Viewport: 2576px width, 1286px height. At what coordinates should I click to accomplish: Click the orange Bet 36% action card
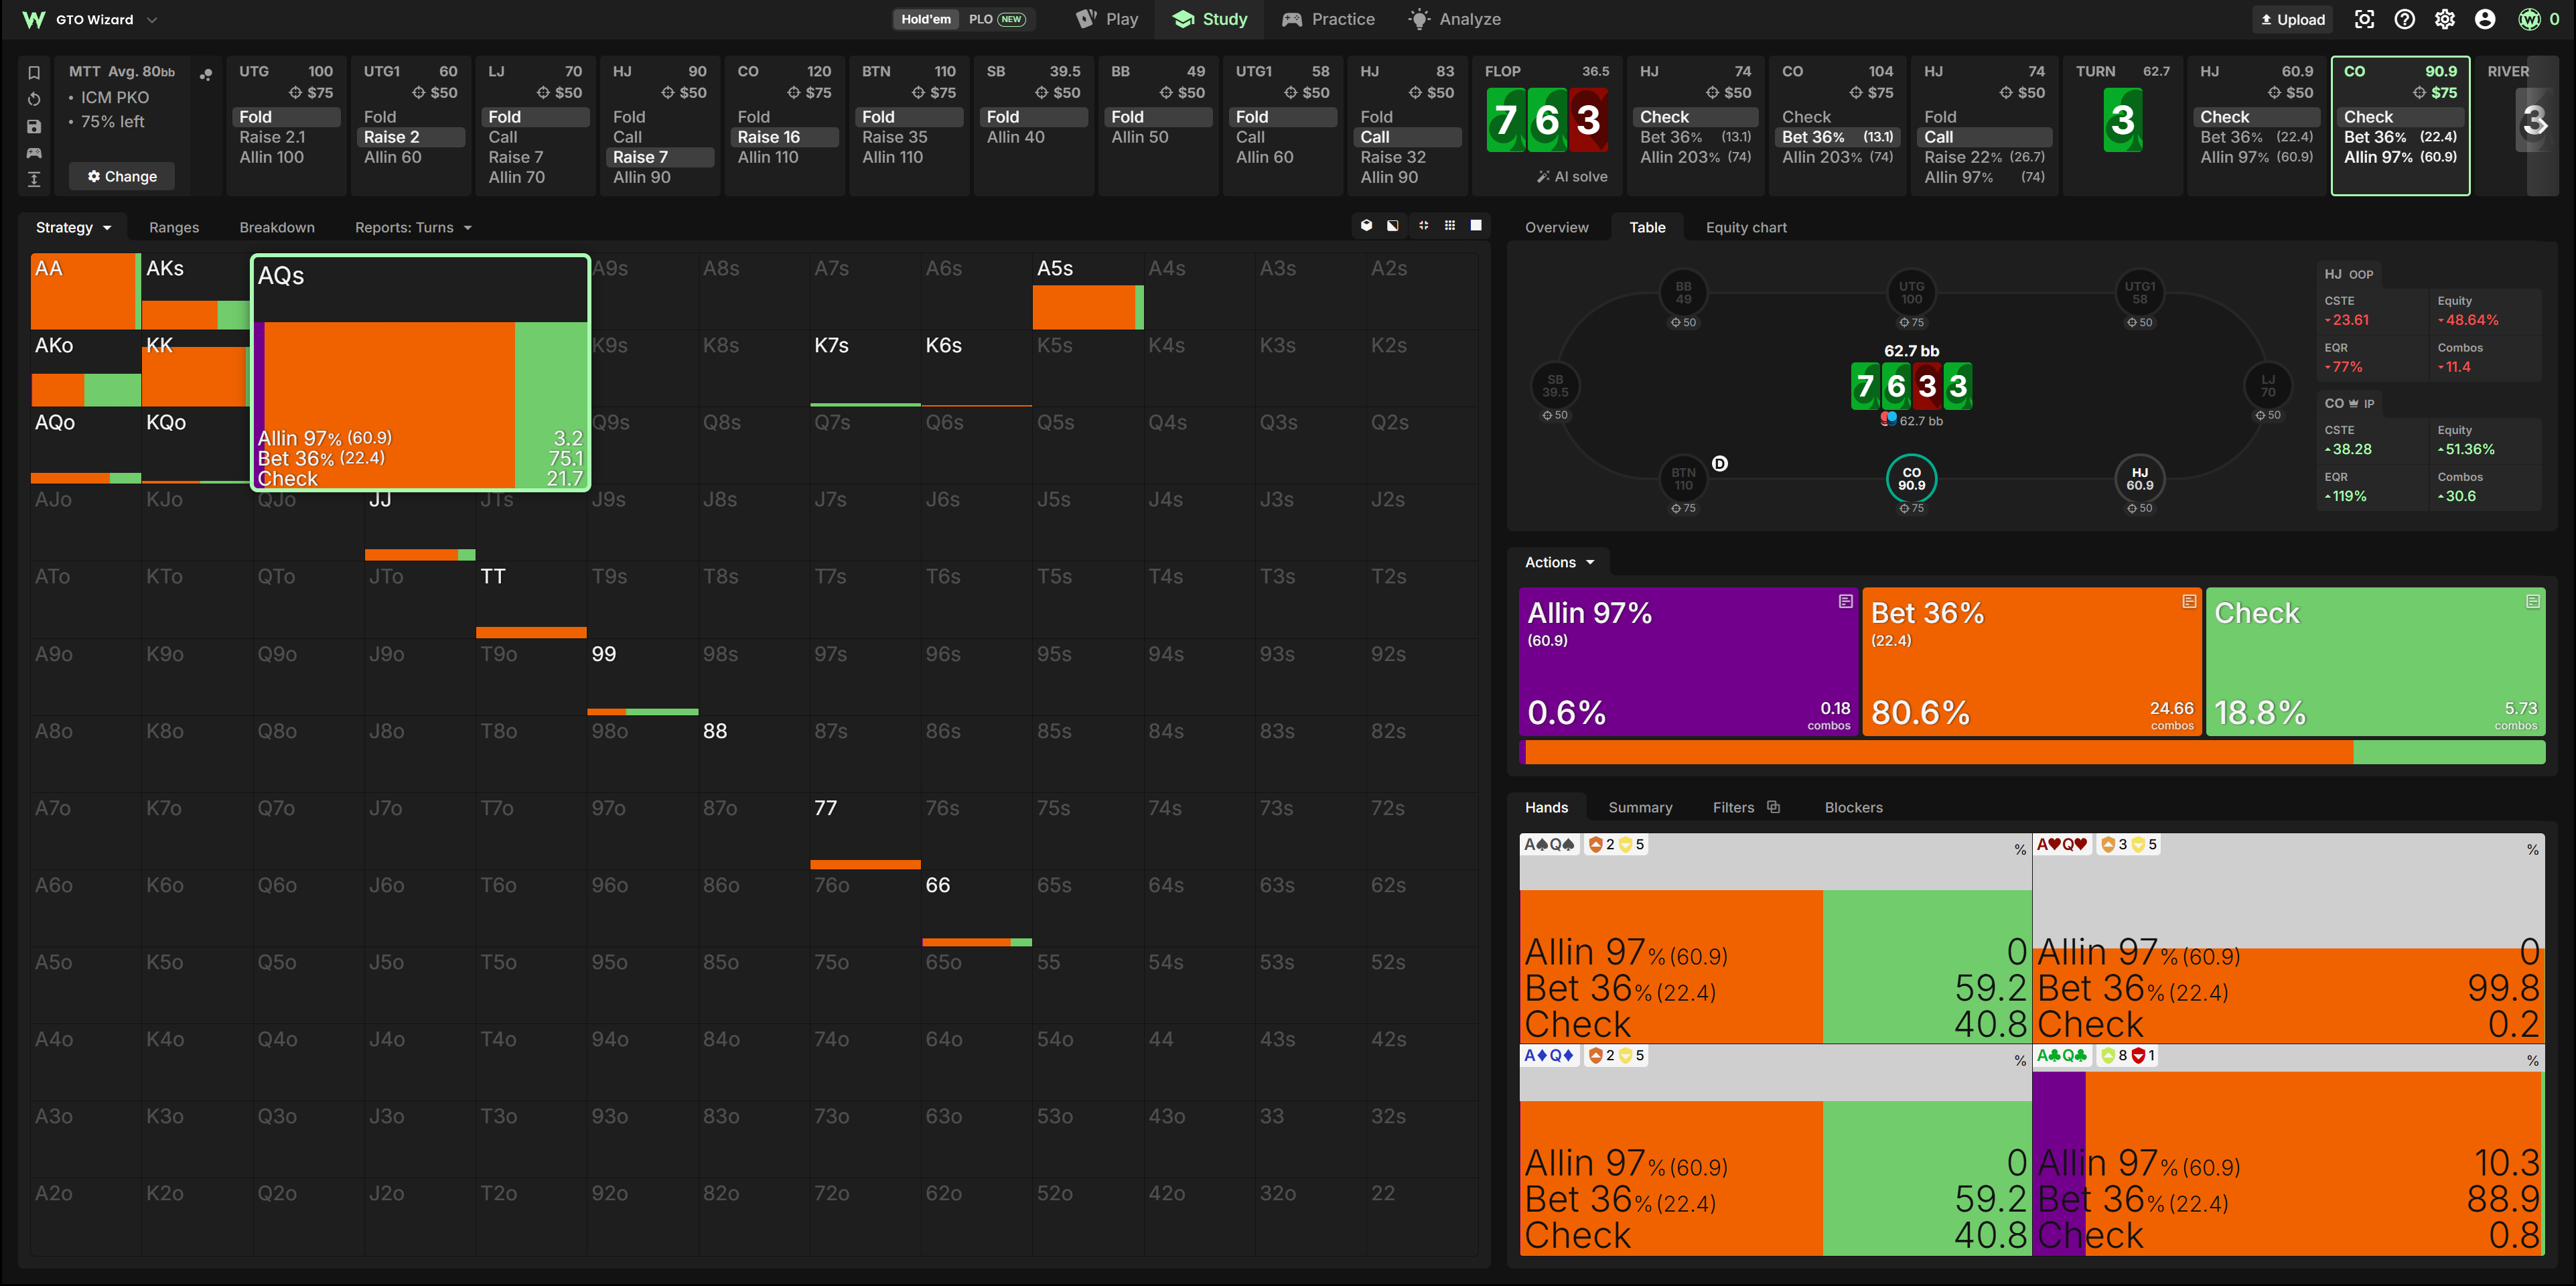pos(2031,662)
